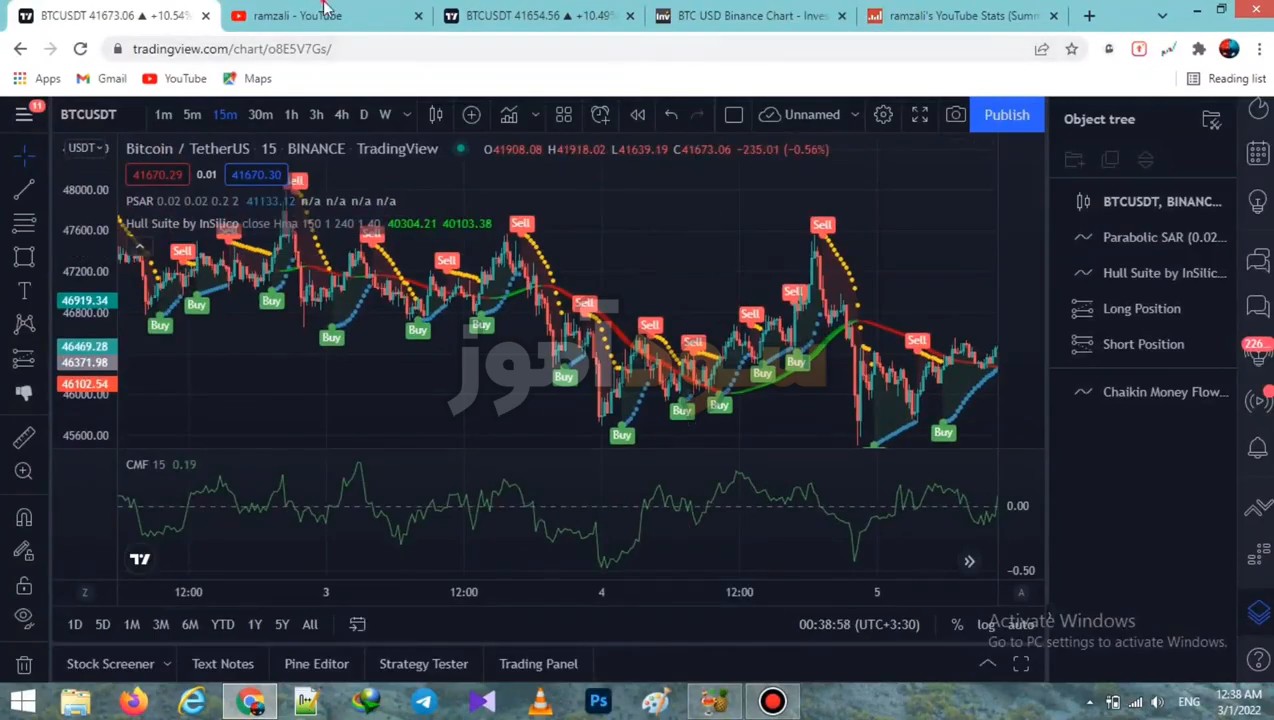
Task: Set date range to All
Action: pos(310,625)
